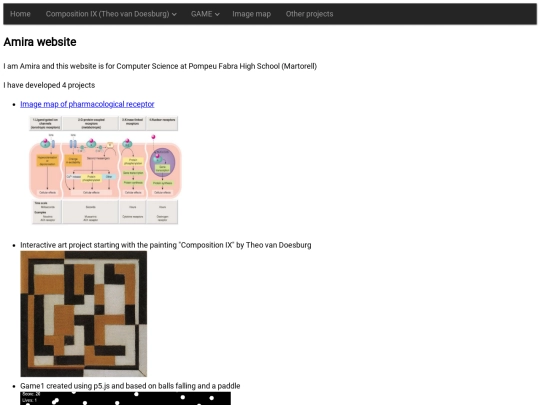Click text about Pompeu Fabra High School

[x=160, y=66]
